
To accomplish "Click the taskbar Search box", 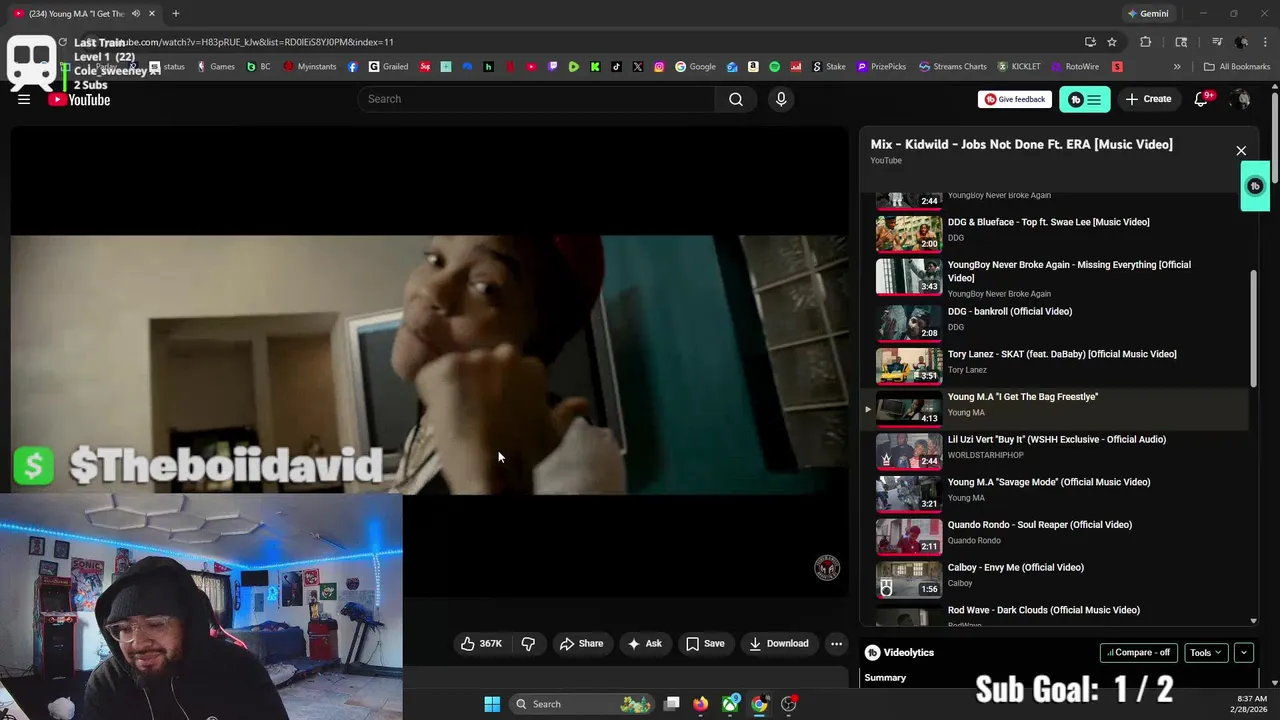I will tap(582, 704).
